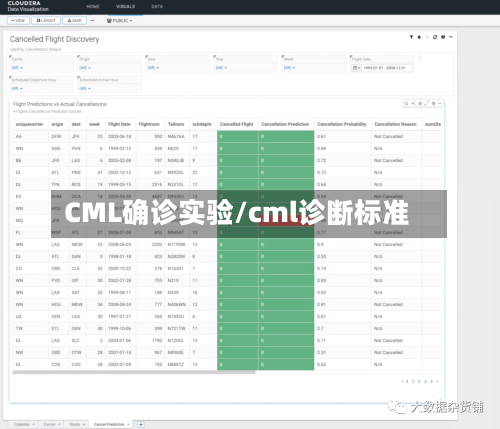The height and width of the screenshot is (429, 500).
Task: Sort by the uniquecarrier column header
Action: coord(29,124)
